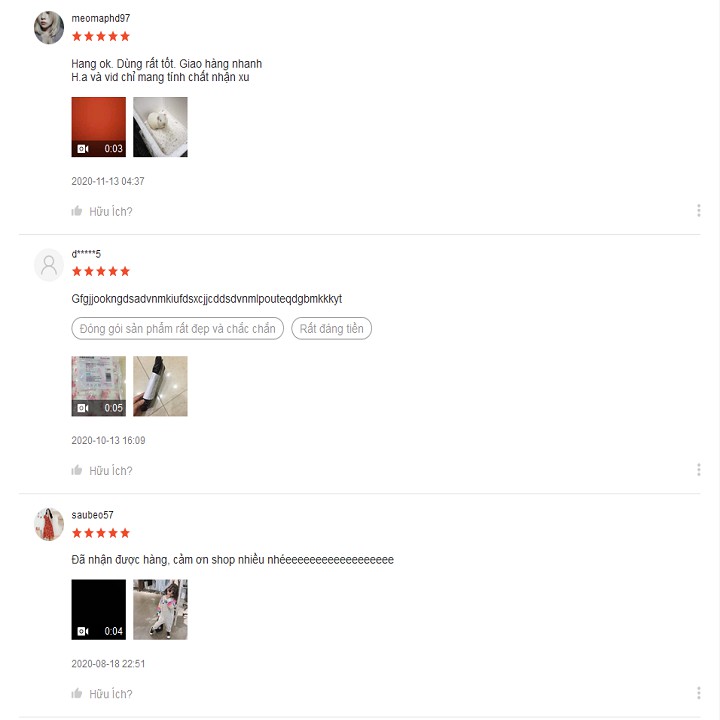Open three-dot menu for meomaphd97's review
Image resolution: width=720 pixels, height=720 pixels.
pyautogui.click(x=698, y=210)
